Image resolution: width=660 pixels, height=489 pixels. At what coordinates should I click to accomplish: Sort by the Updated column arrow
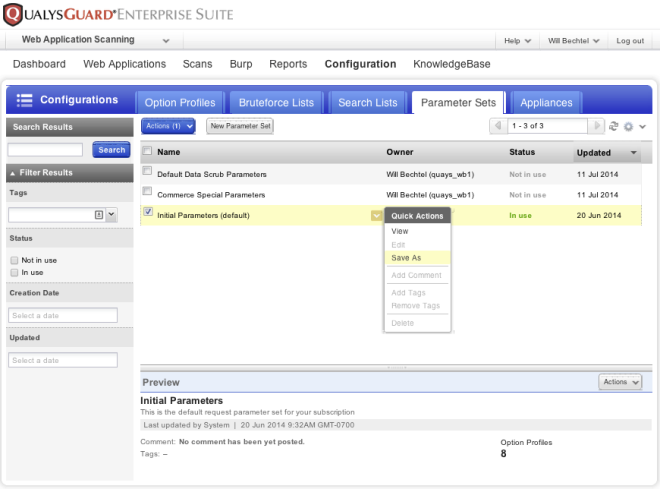[x=633, y=153]
